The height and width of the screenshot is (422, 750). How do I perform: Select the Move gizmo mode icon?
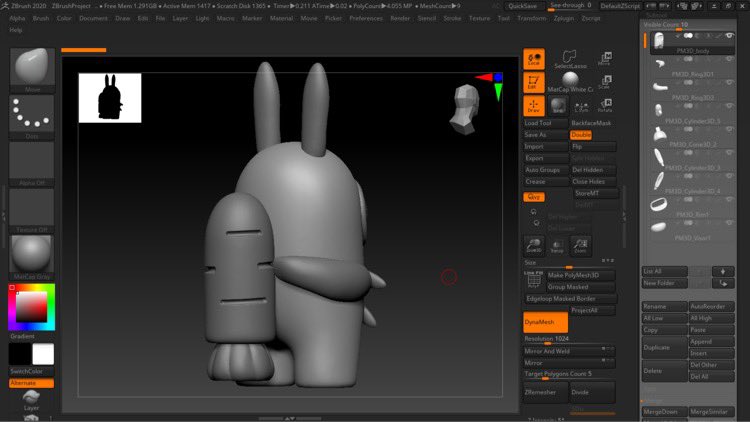(606, 59)
